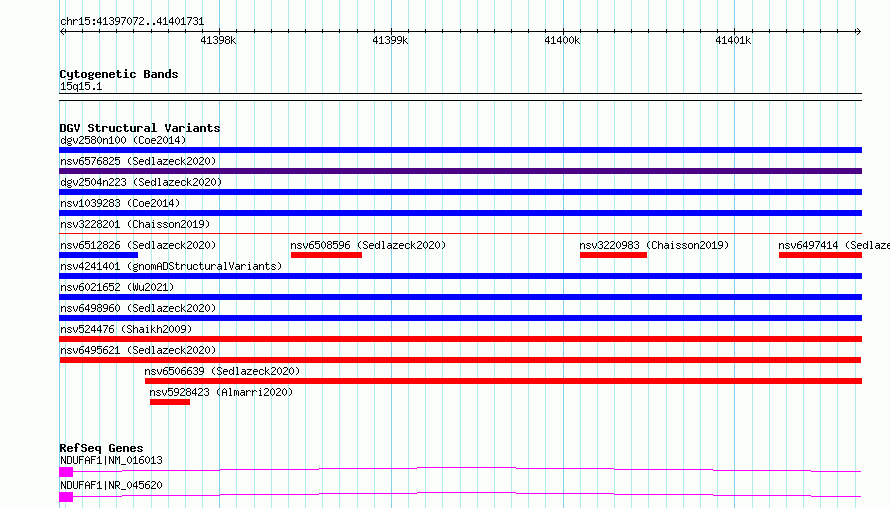Click the DGV Structural Variants track heading
The image size is (890, 508).
click(x=140, y=128)
